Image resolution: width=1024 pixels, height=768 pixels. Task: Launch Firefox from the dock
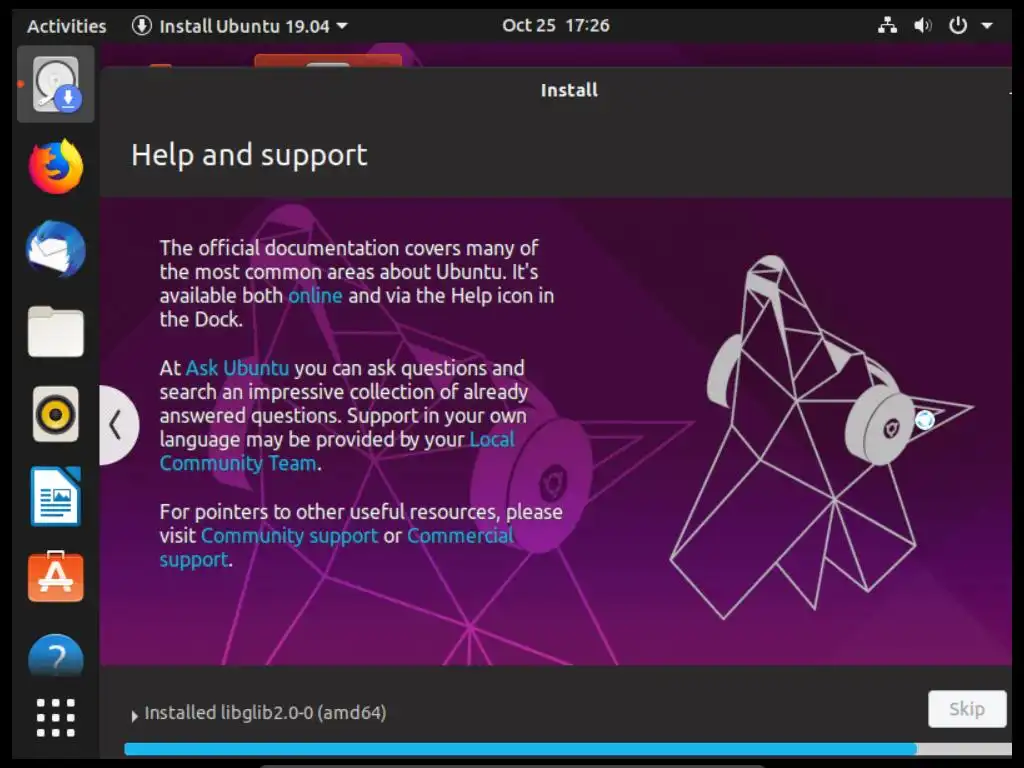pos(56,167)
